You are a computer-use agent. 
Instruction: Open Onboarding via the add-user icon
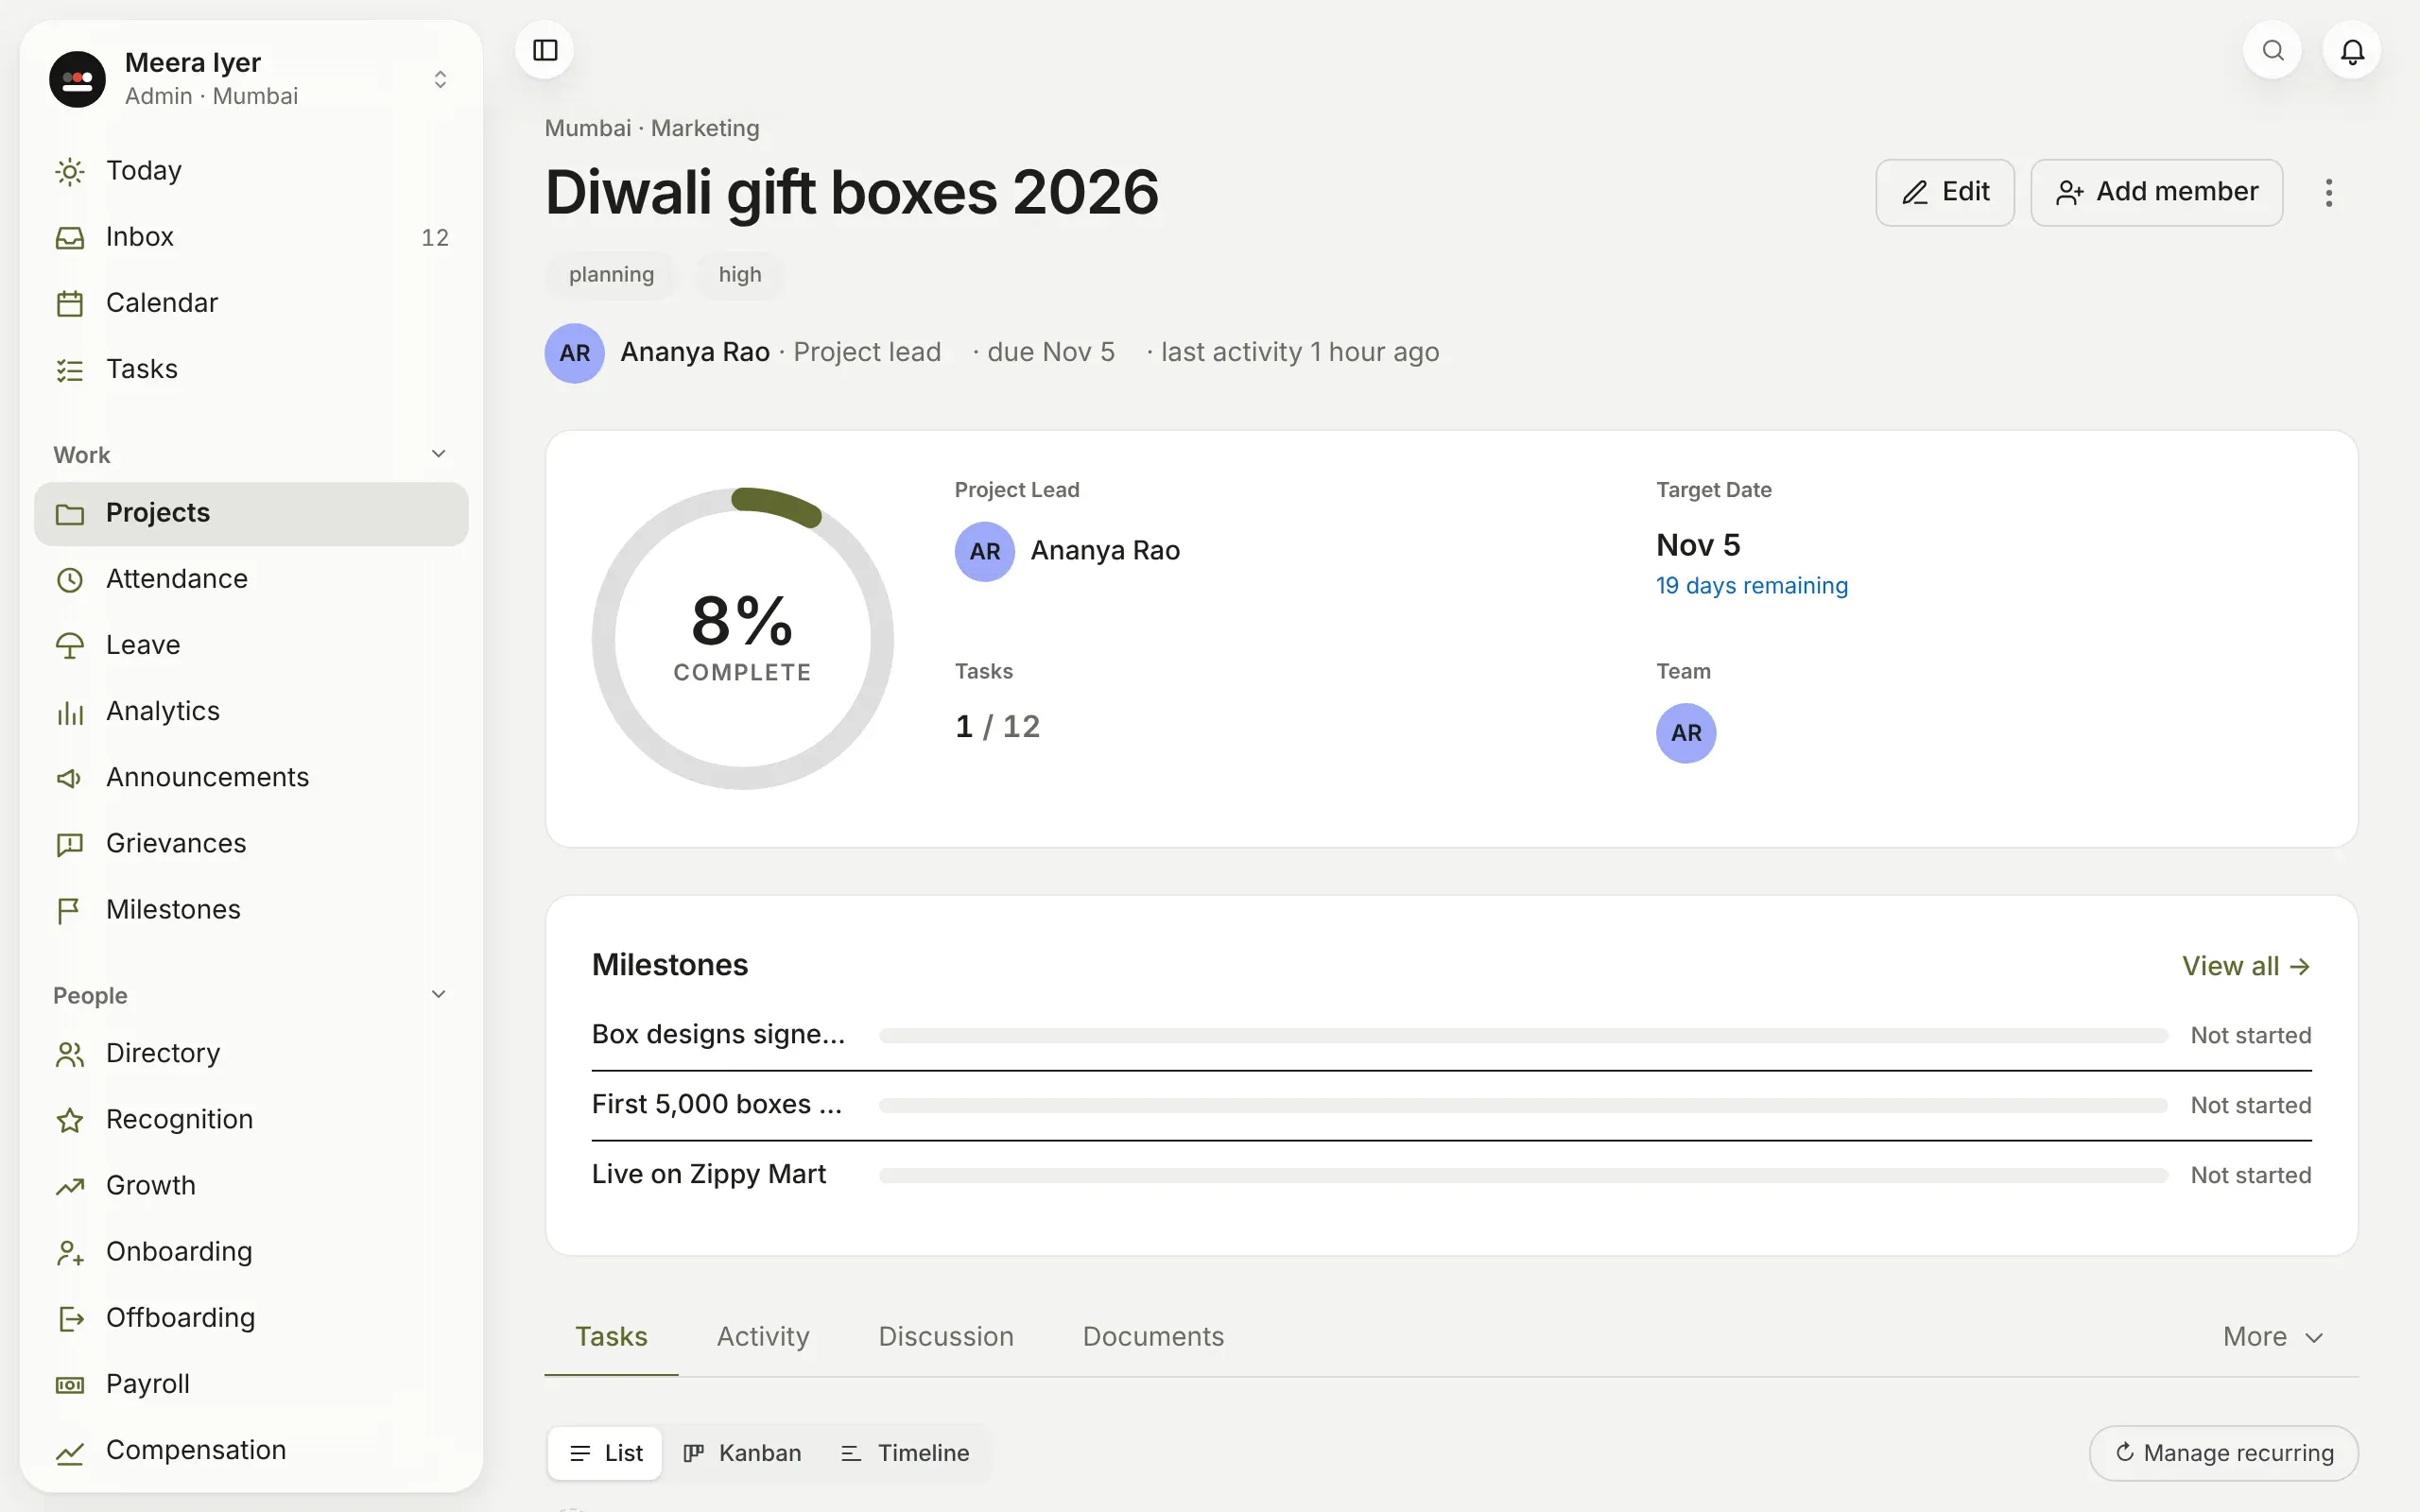(x=70, y=1252)
